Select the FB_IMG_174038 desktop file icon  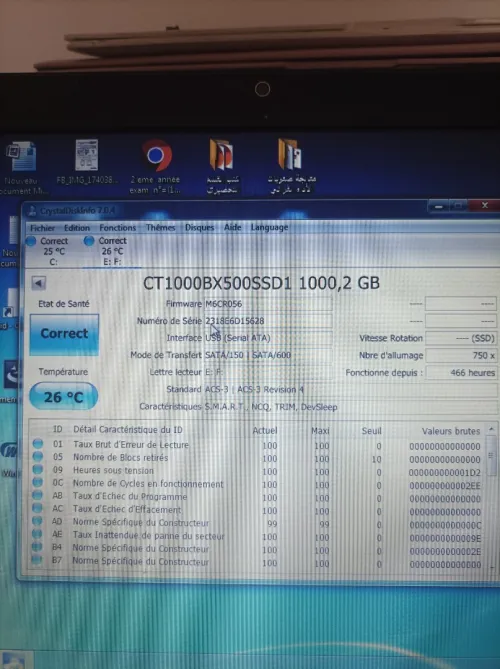(87, 162)
